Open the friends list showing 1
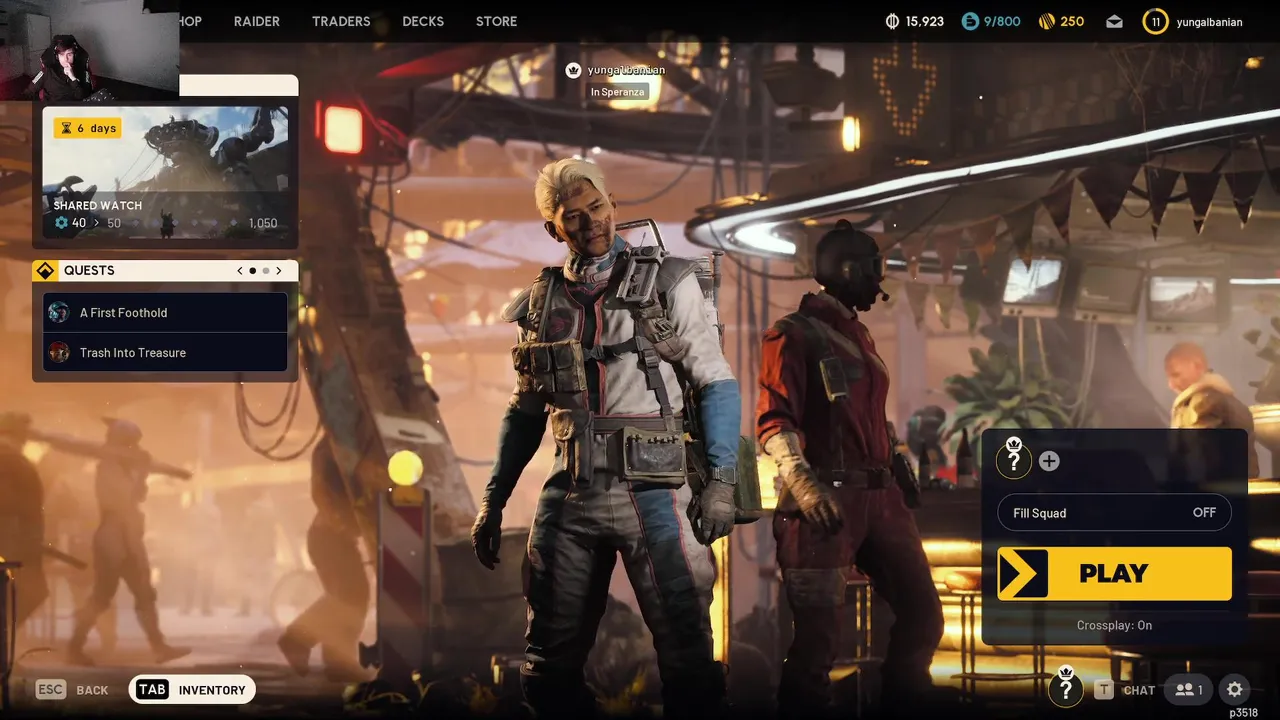This screenshot has width=1280, height=720. [1189, 689]
